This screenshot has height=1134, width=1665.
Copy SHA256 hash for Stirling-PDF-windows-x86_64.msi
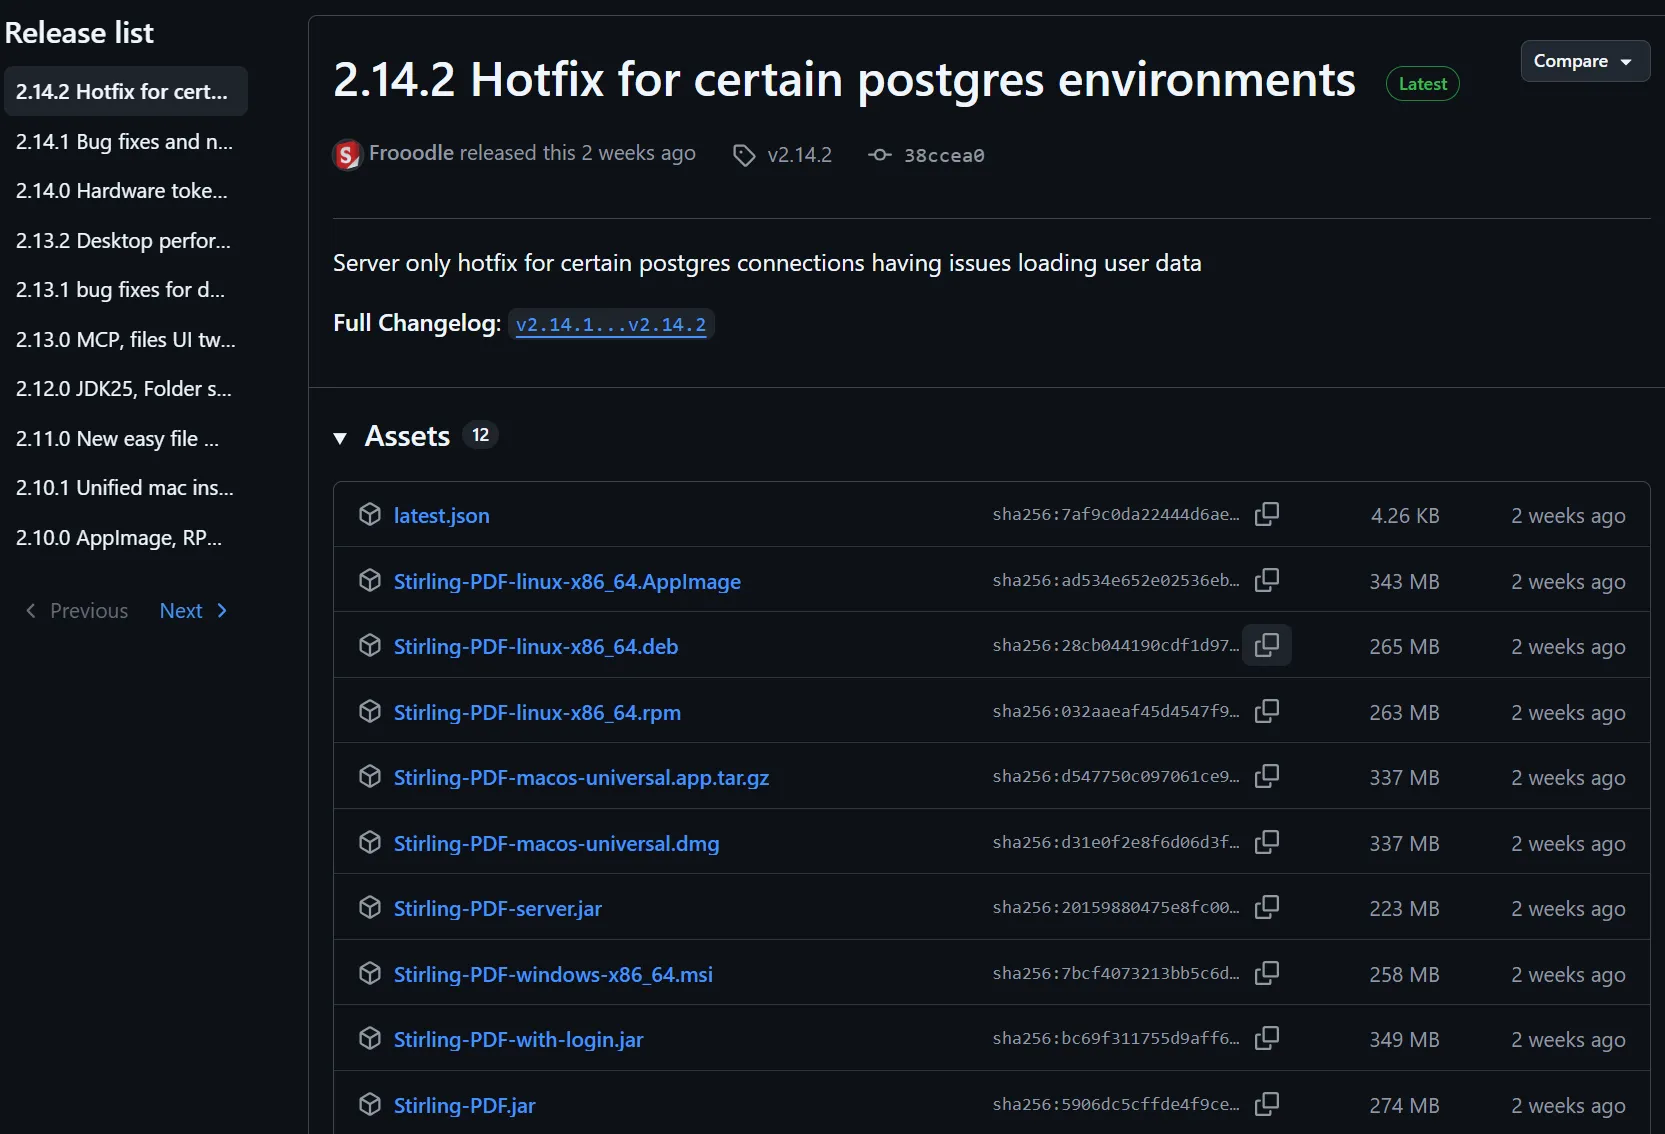pyautogui.click(x=1267, y=973)
